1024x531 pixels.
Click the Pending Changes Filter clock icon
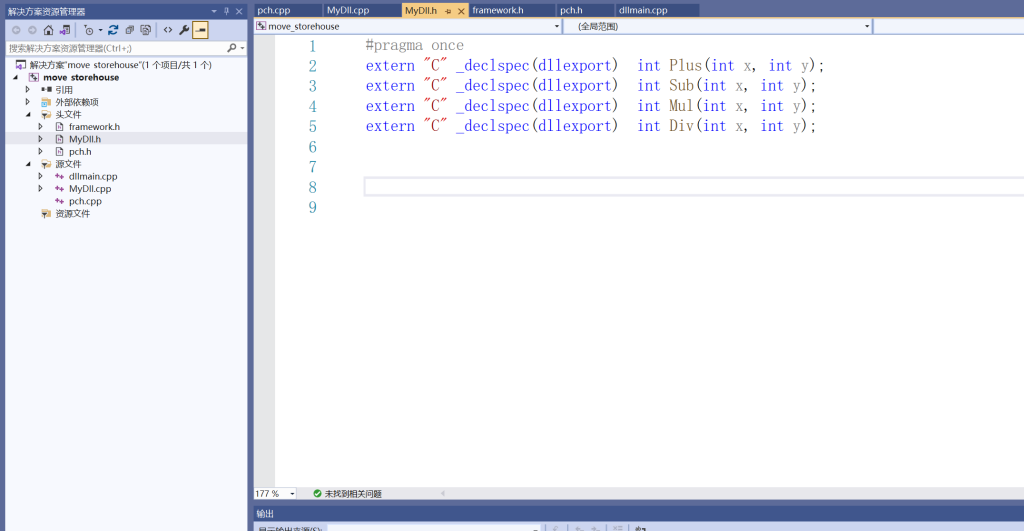tap(89, 30)
